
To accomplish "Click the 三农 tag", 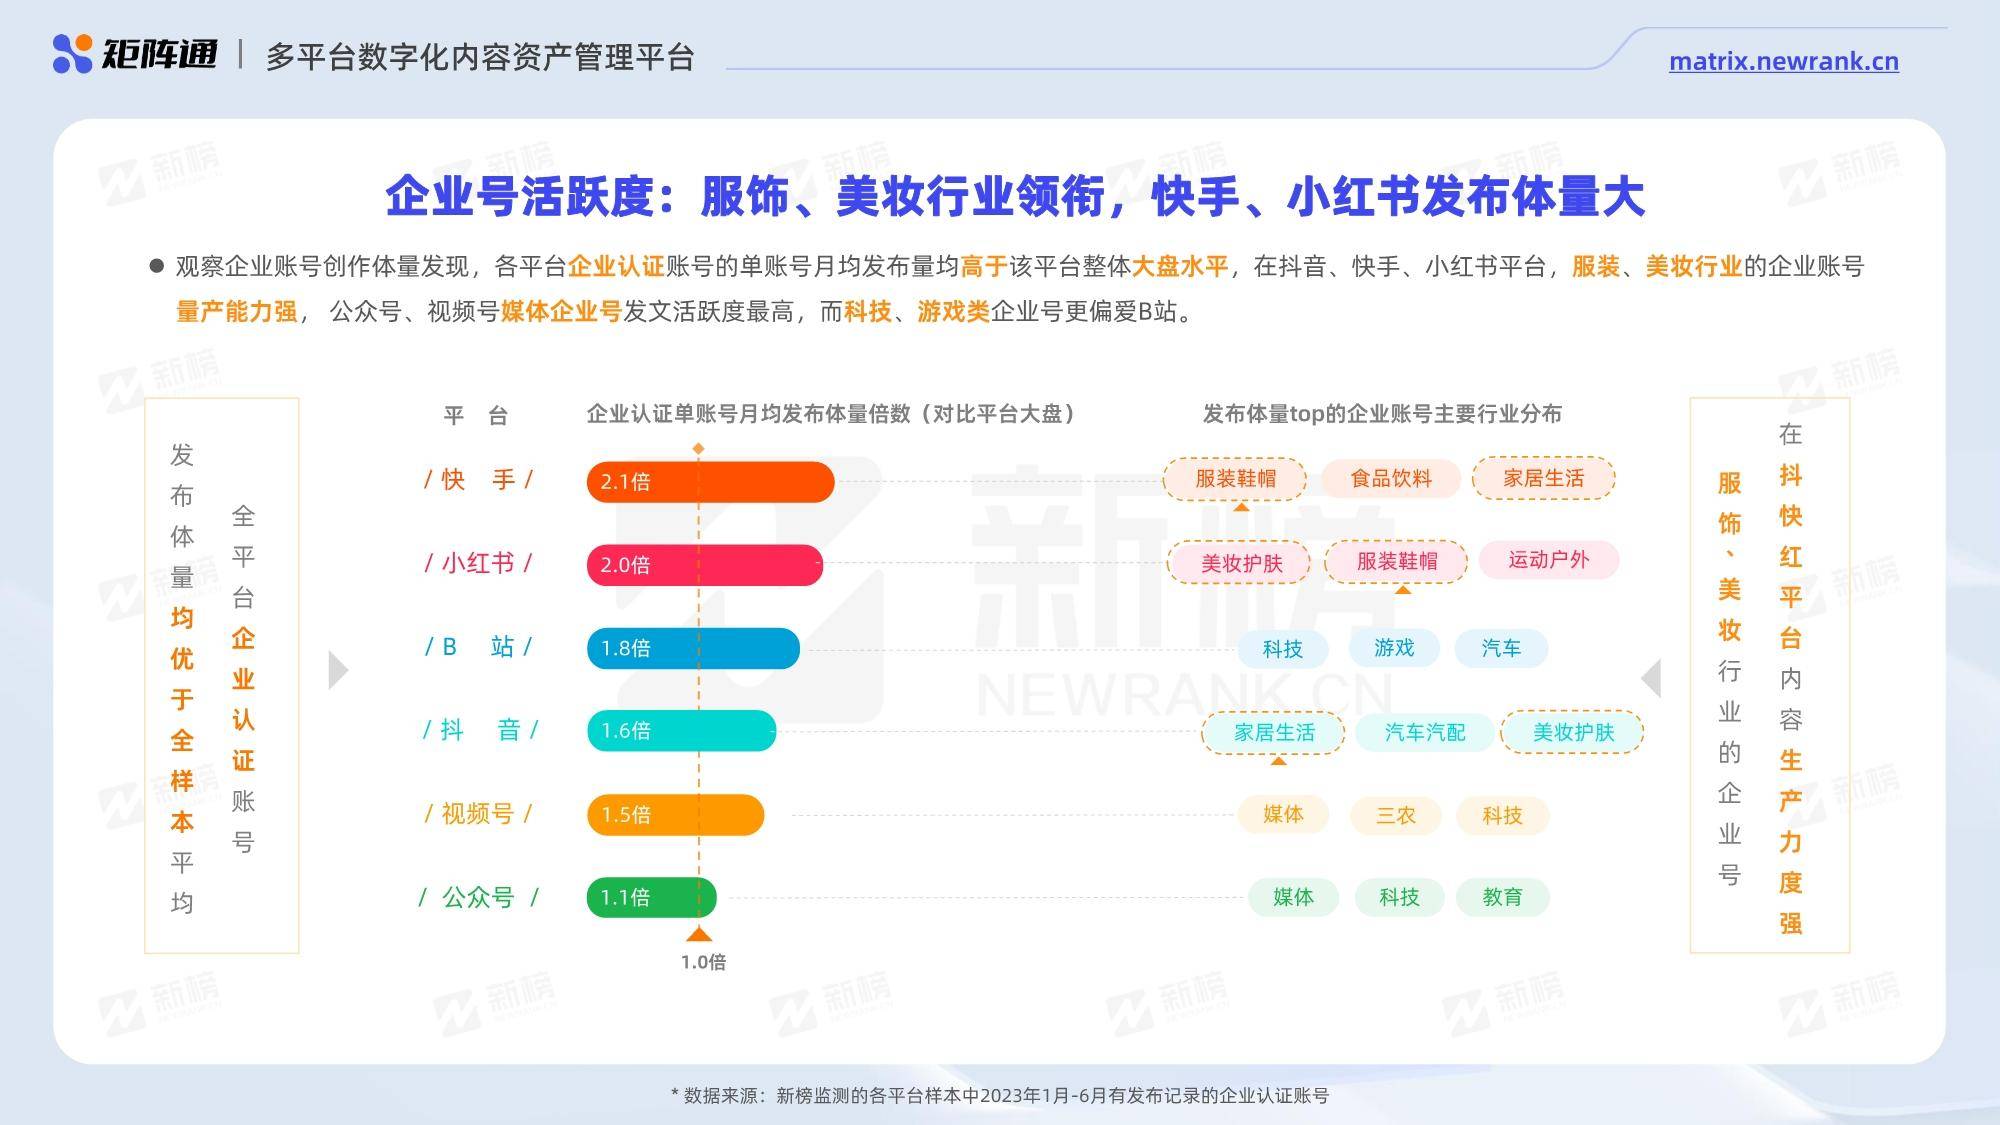I will (1395, 815).
